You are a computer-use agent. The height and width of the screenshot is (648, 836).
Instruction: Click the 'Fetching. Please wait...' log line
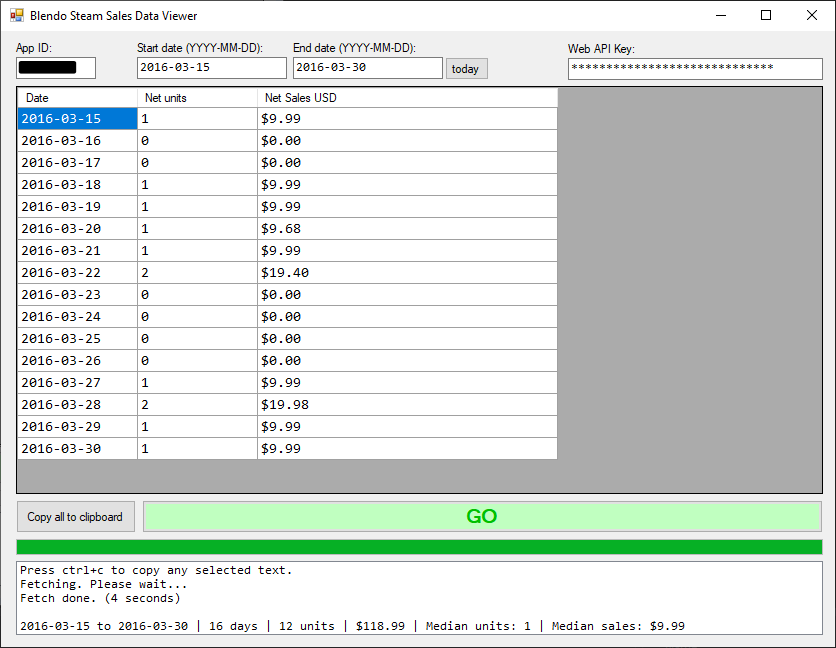pyautogui.click(x=103, y=584)
